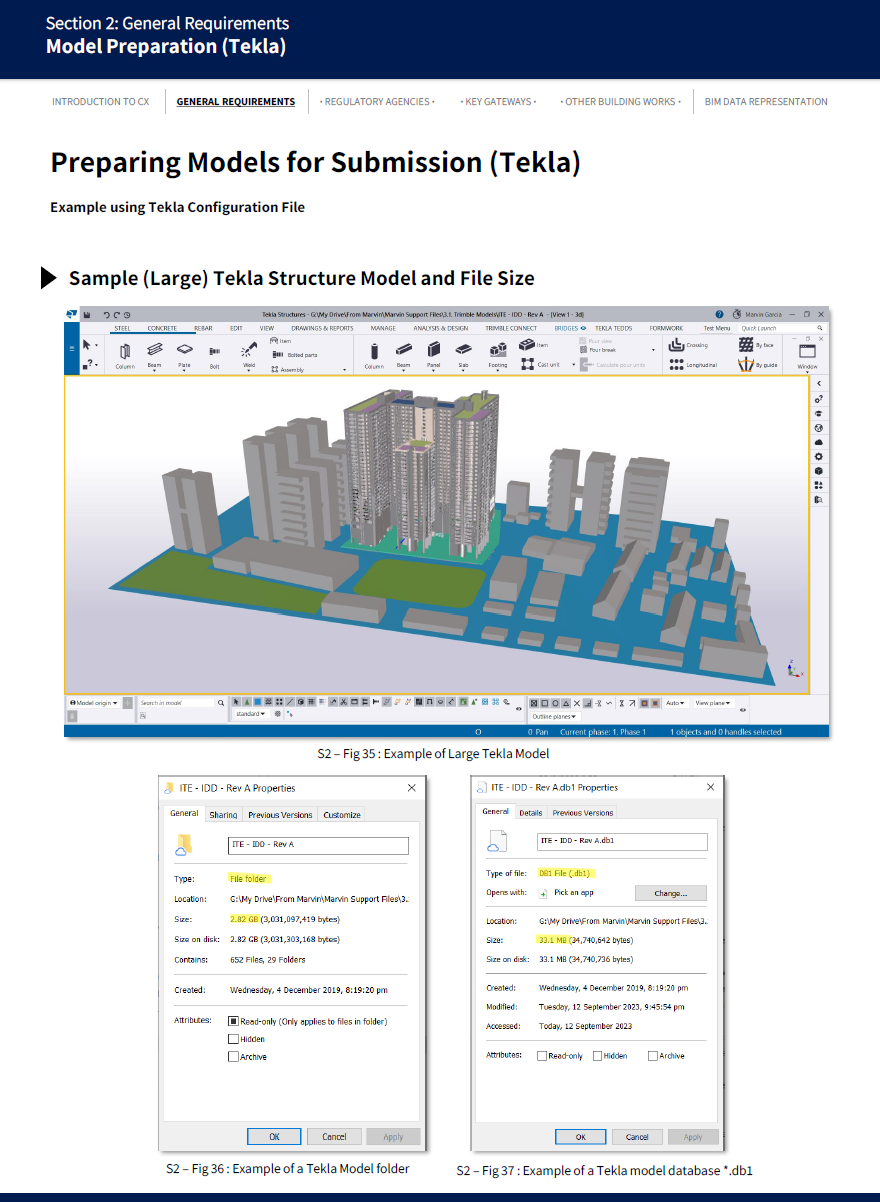This screenshot has width=880, height=1202.
Task: Expand the steel Beam dropdown arrow
Action: pyautogui.click(x=154, y=372)
